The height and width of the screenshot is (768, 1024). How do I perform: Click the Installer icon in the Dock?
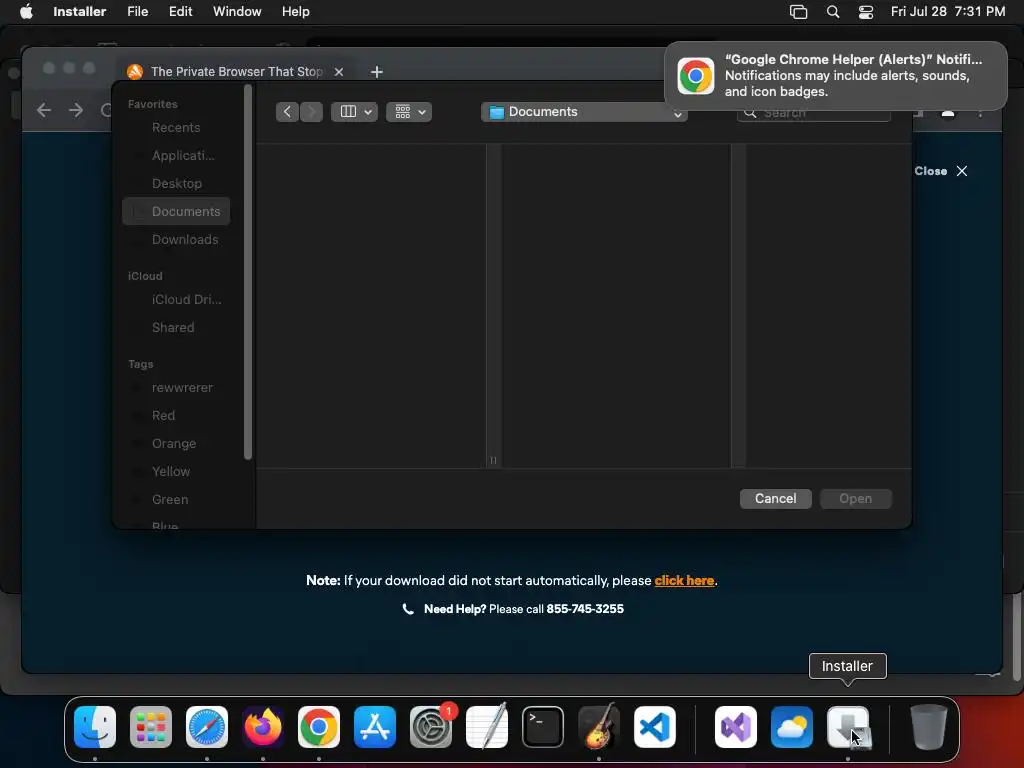848,727
